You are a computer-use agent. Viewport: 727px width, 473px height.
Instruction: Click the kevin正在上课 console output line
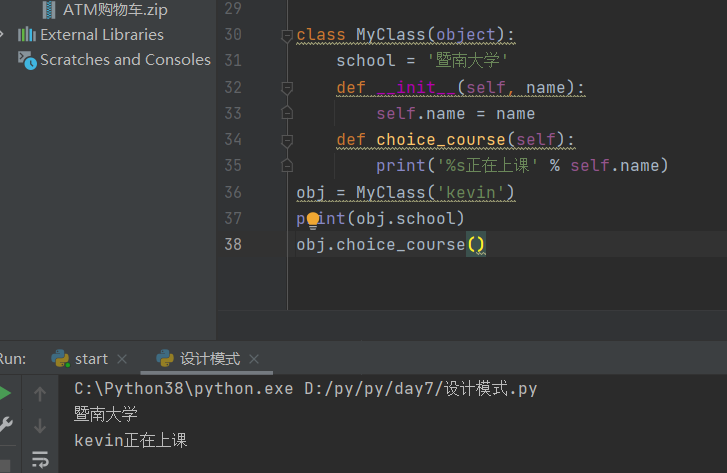(x=131, y=440)
